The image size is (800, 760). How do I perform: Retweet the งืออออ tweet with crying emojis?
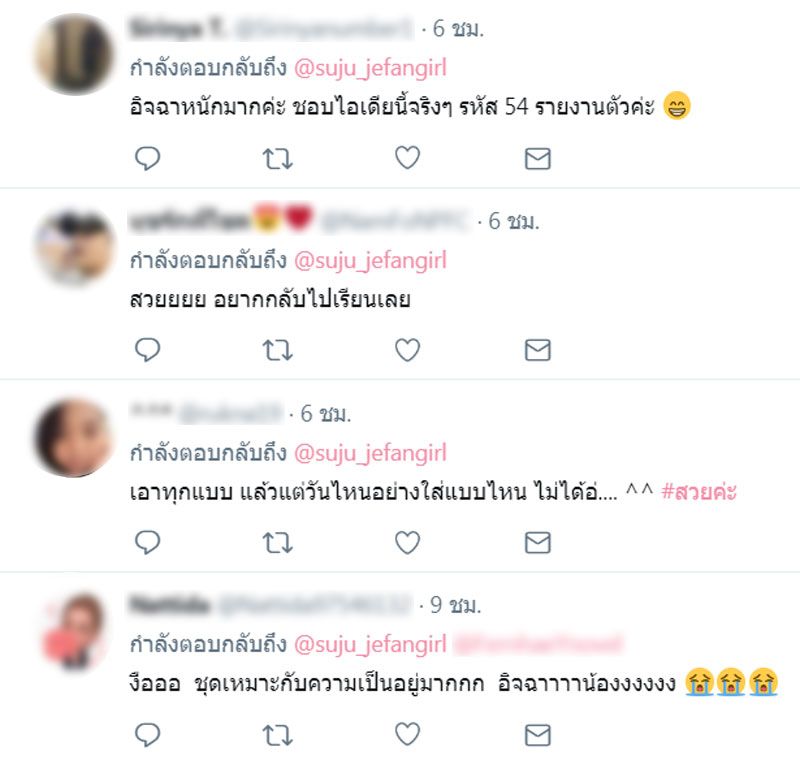click(278, 735)
